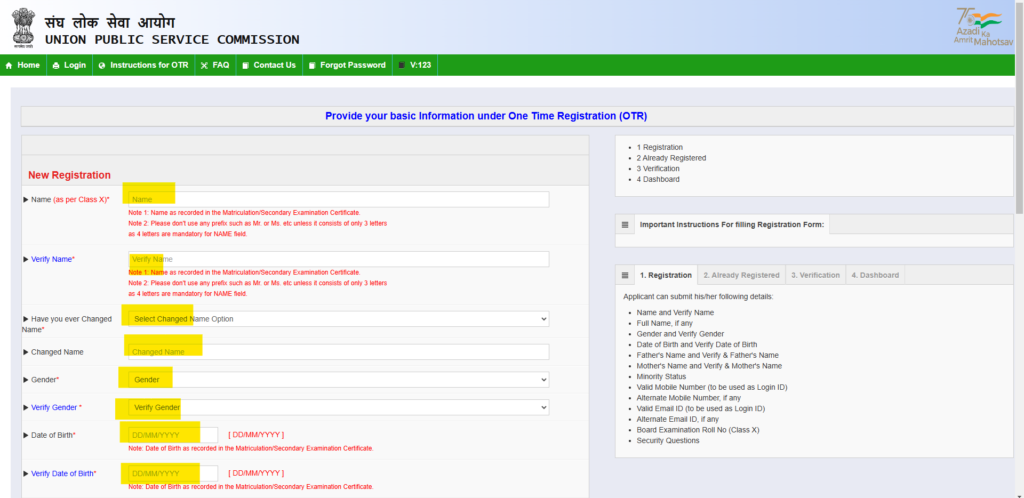Click the '3 Verification' list entry
The height and width of the screenshot is (498, 1024).
[x=658, y=168]
